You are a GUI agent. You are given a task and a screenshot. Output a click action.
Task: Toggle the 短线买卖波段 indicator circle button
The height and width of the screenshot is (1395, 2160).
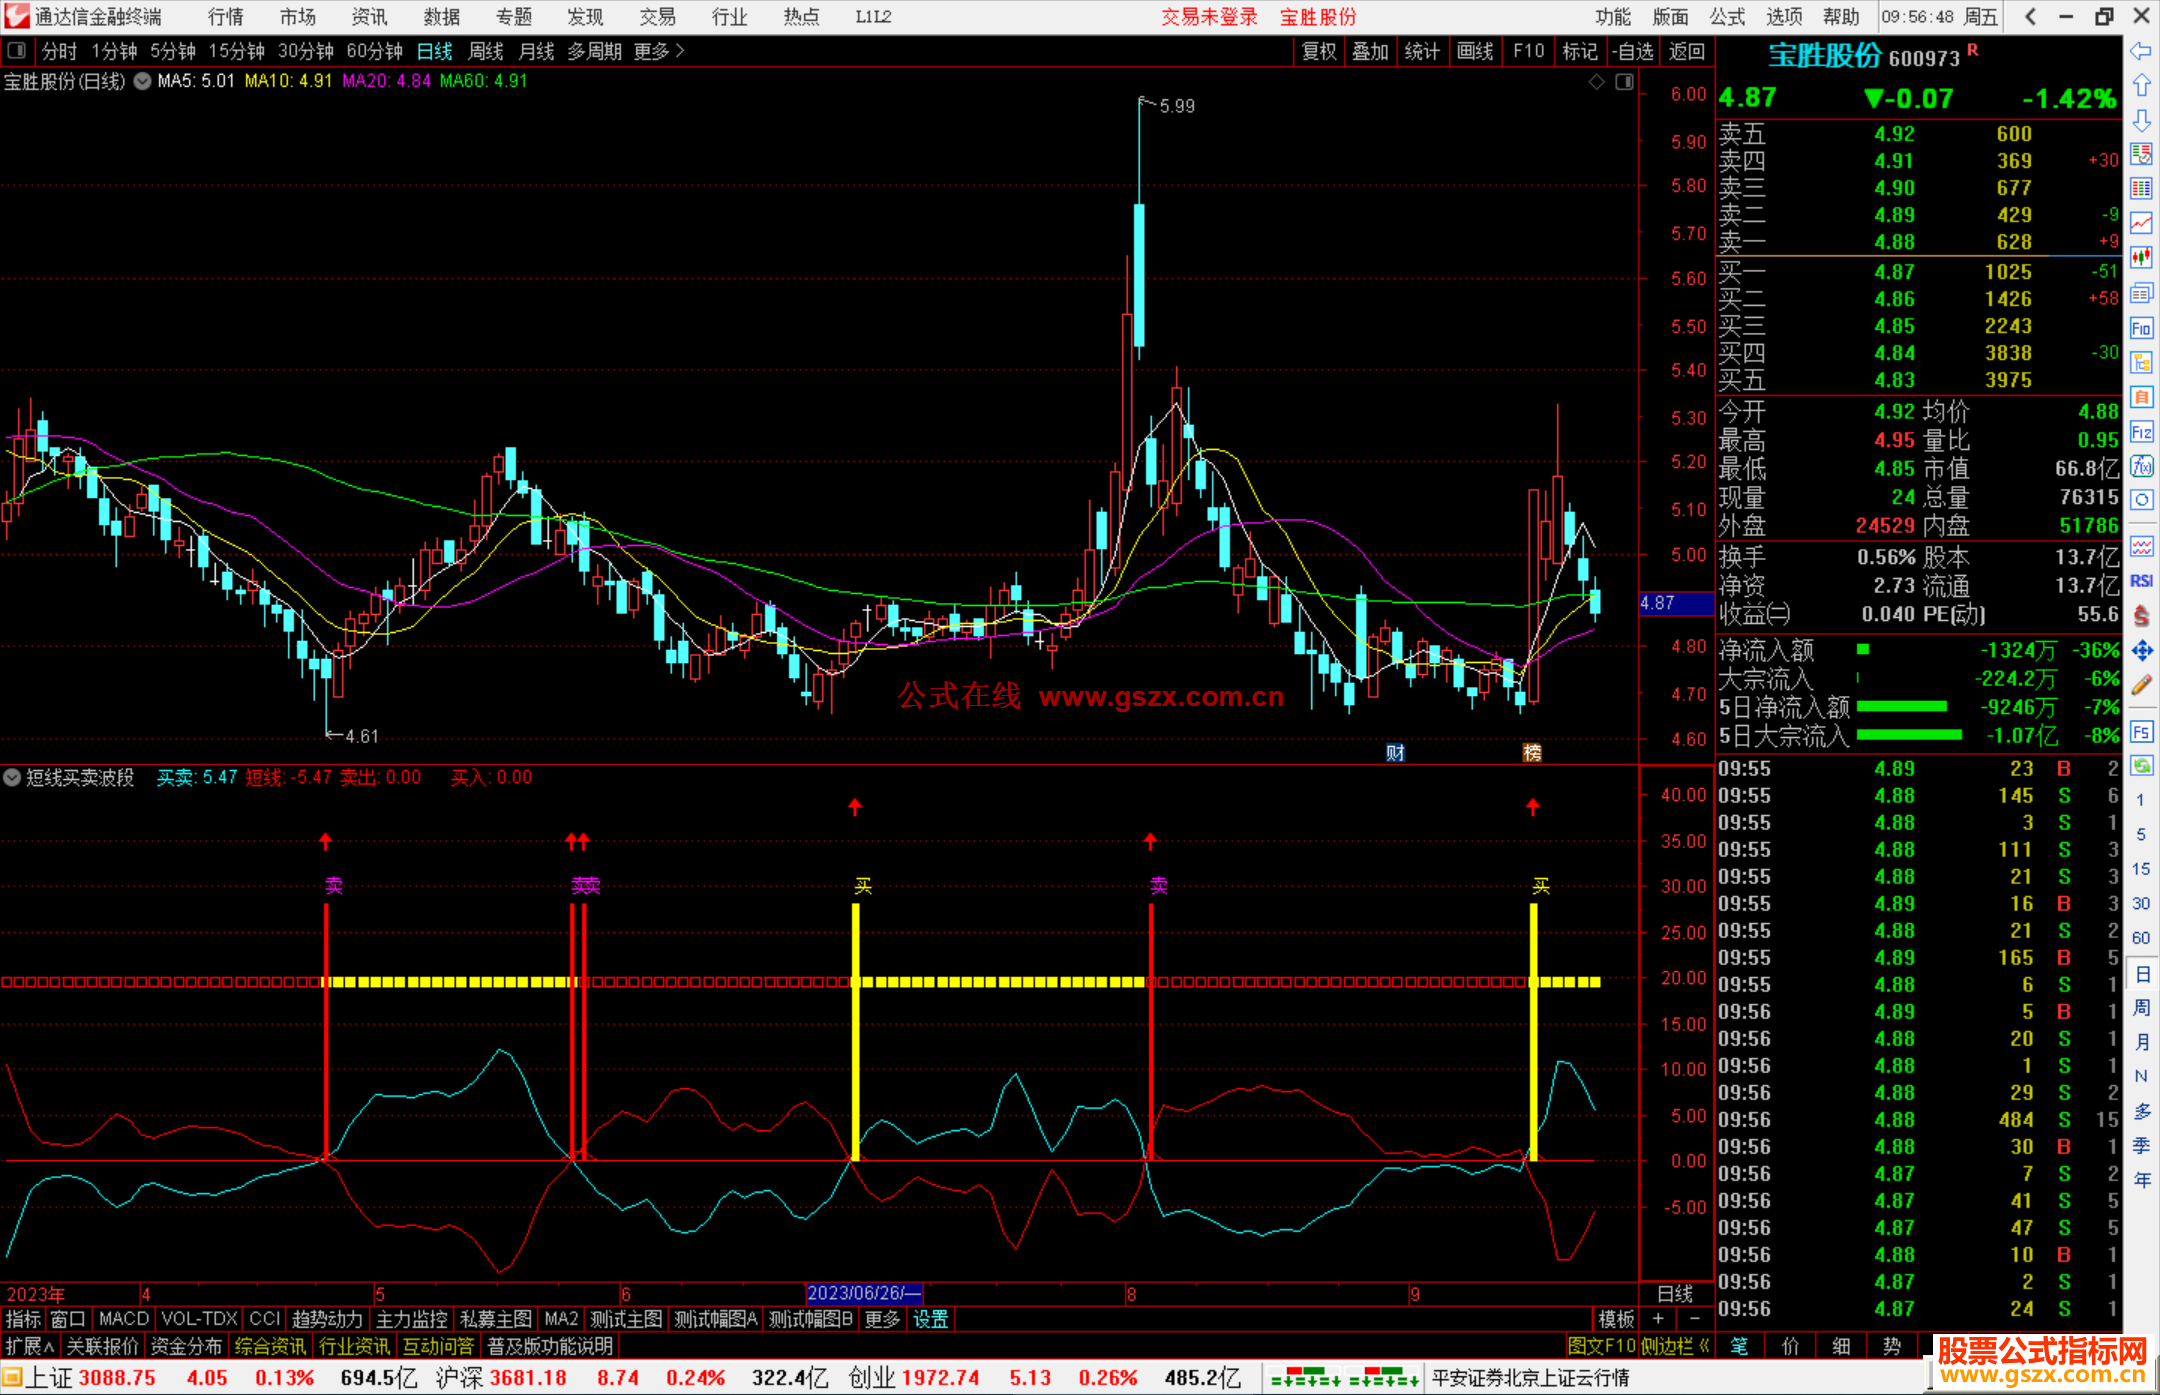(x=12, y=777)
